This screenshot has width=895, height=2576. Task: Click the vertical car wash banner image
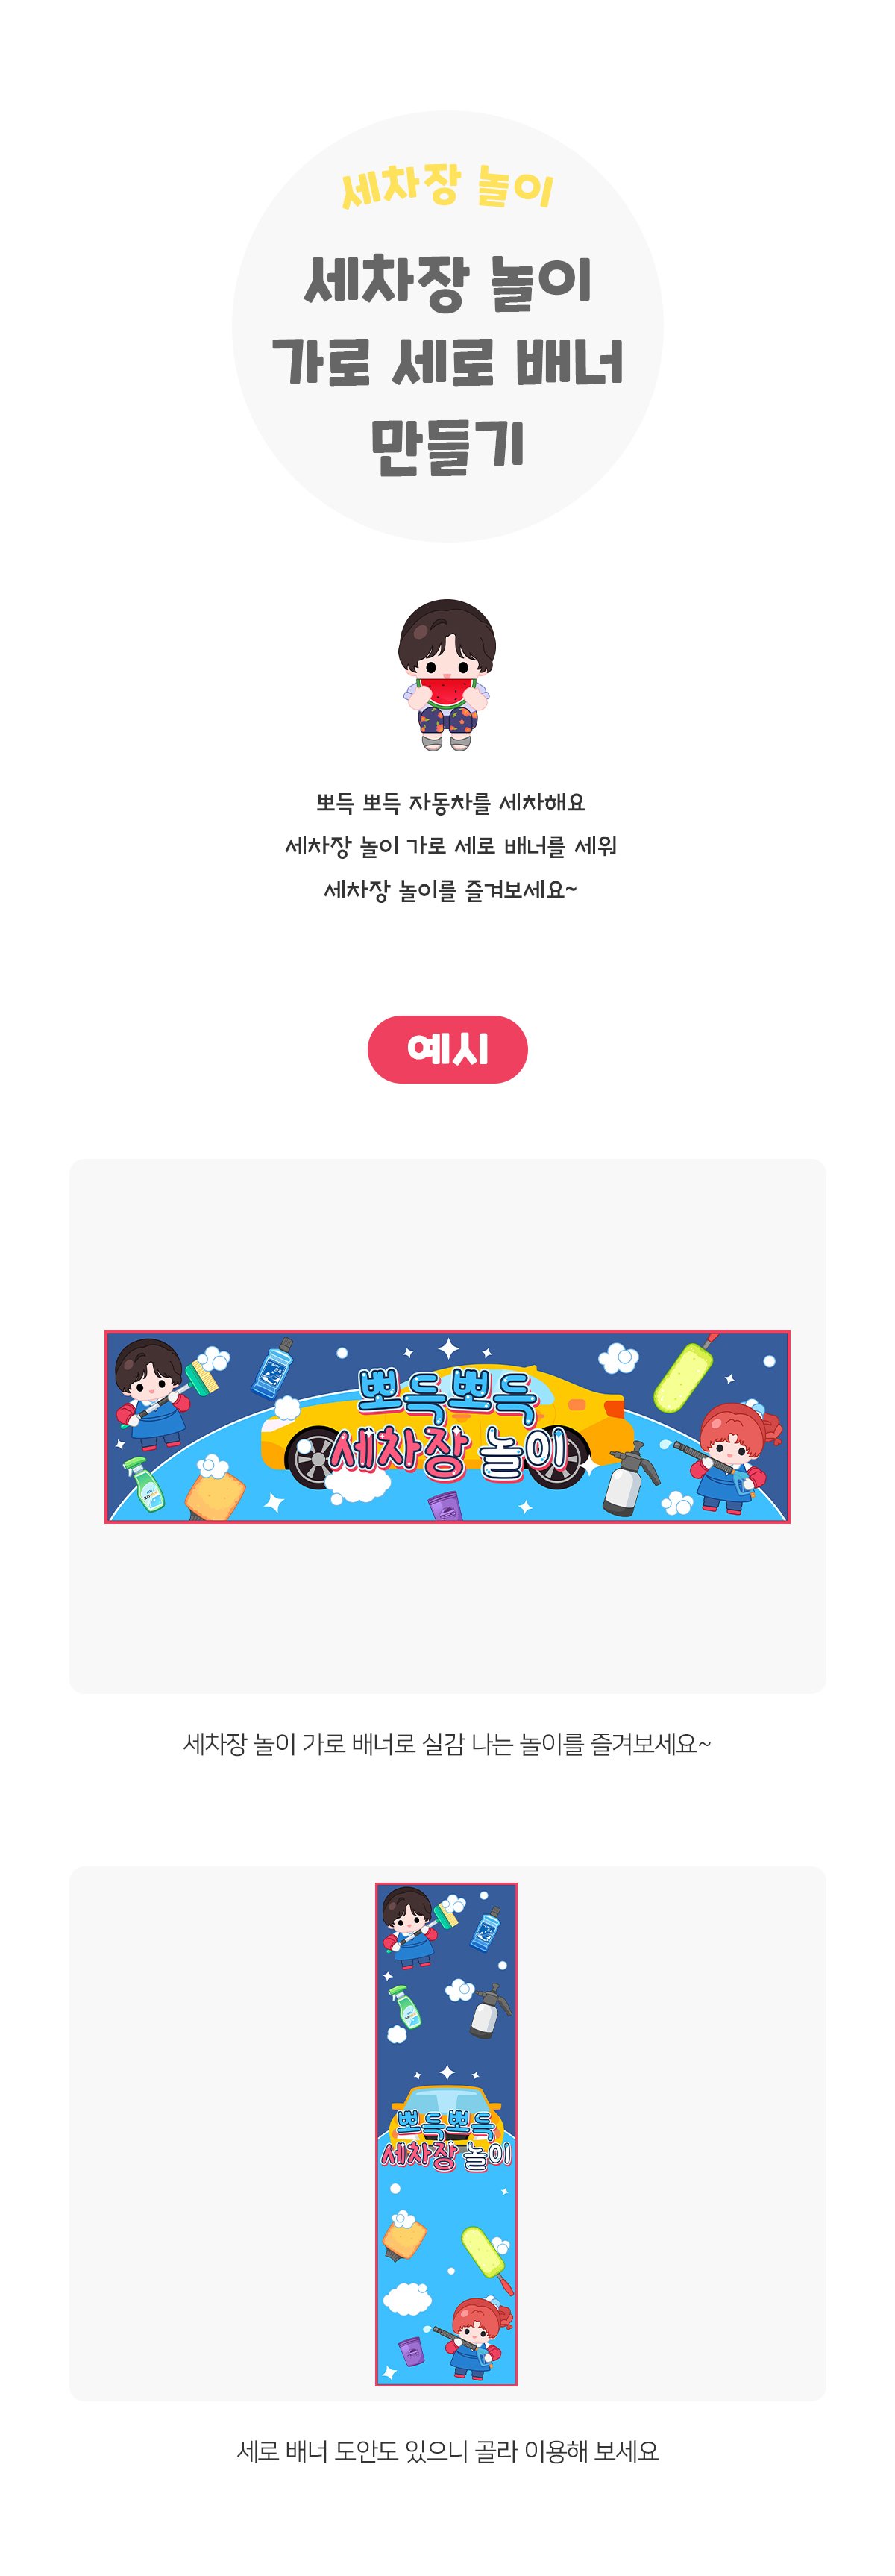click(x=446, y=2134)
